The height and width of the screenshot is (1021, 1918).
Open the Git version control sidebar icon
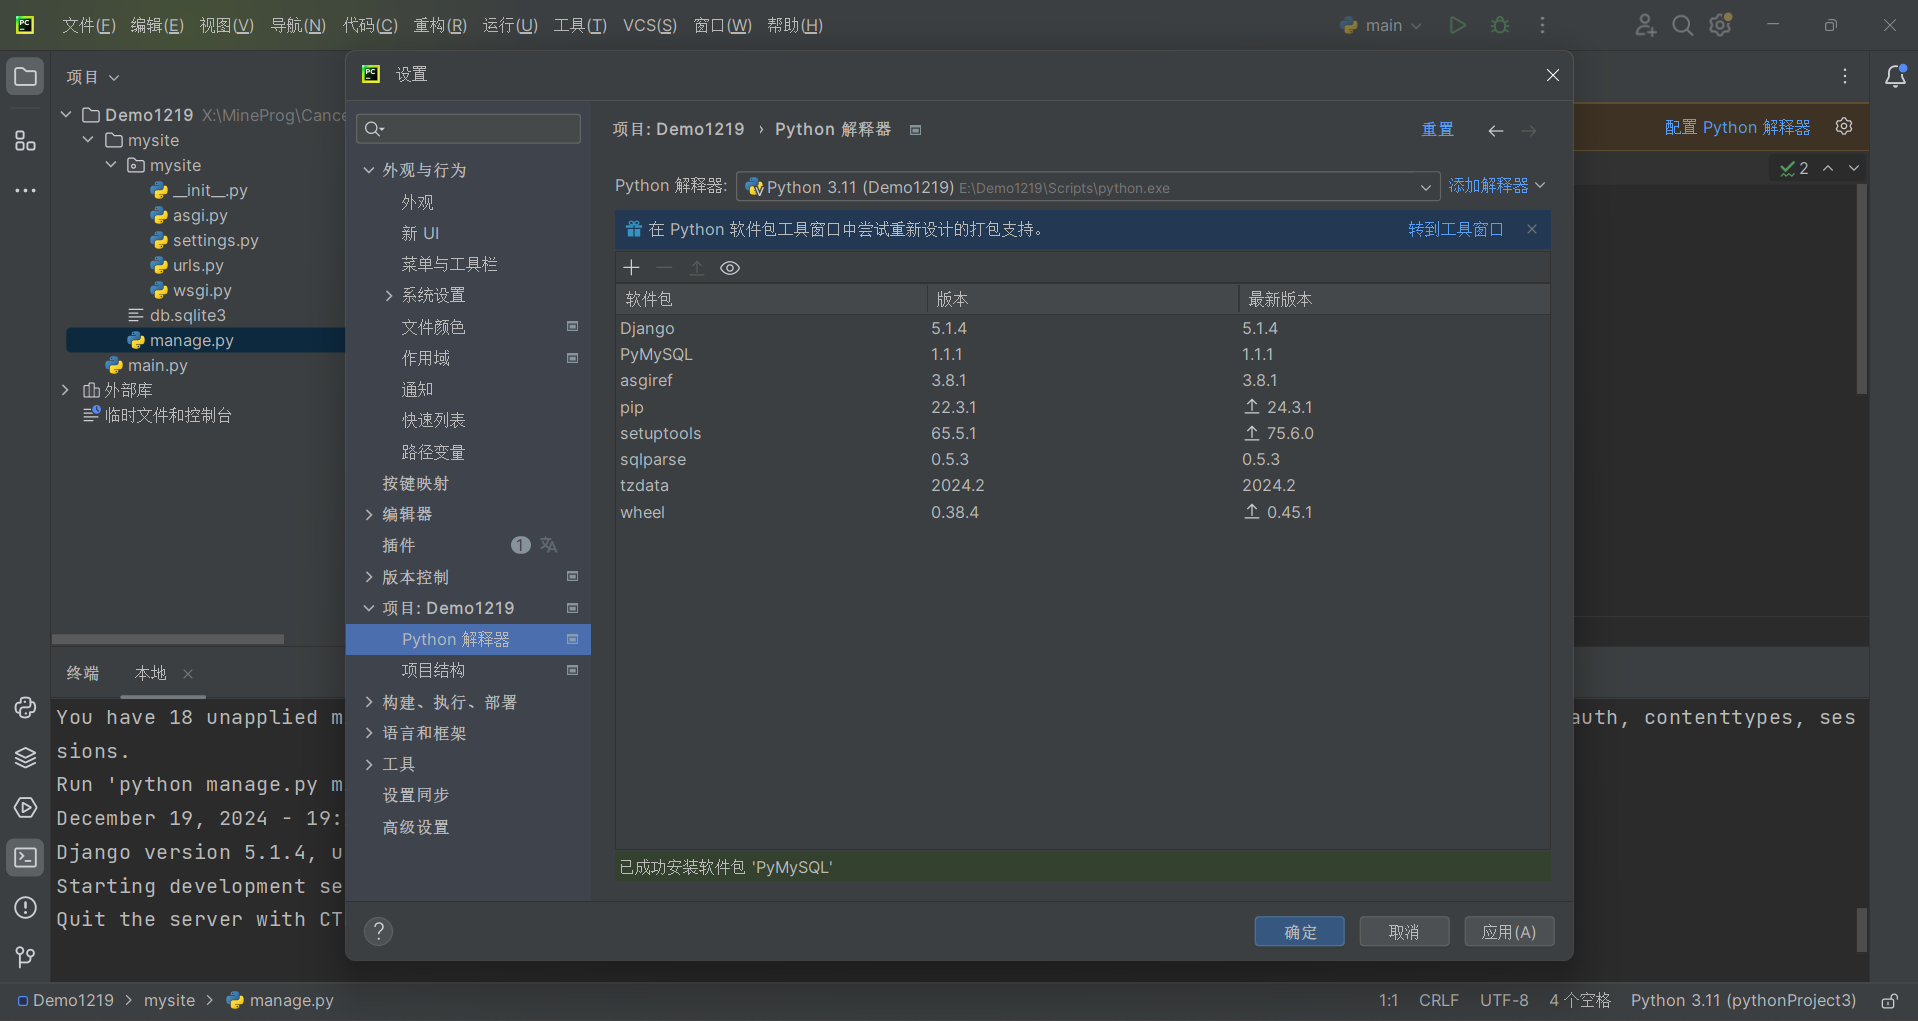pos(25,957)
